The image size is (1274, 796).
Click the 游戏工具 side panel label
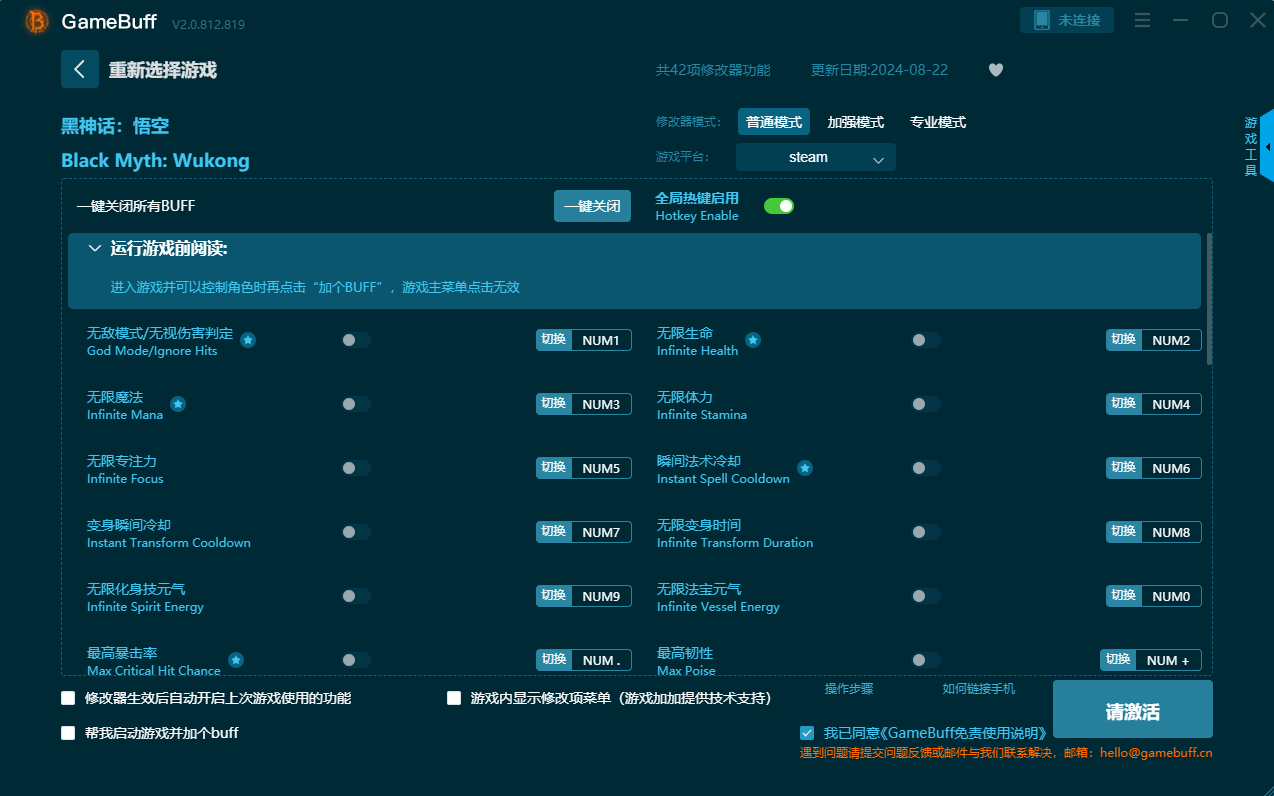[x=1250, y=147]
